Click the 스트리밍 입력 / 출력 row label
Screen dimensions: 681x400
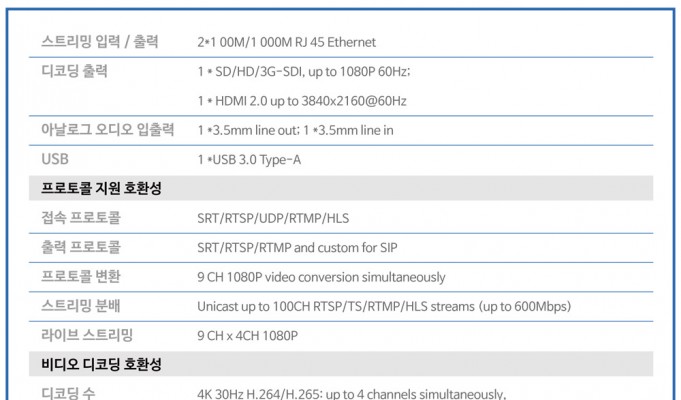click(x=98, y=42)
